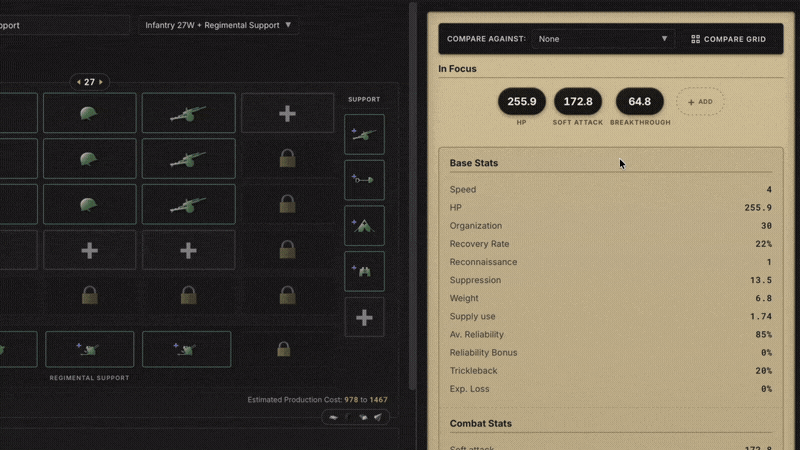The image size is (800, 450).
Task: Open the recon binoculars support slot
Action: [364, 271]
